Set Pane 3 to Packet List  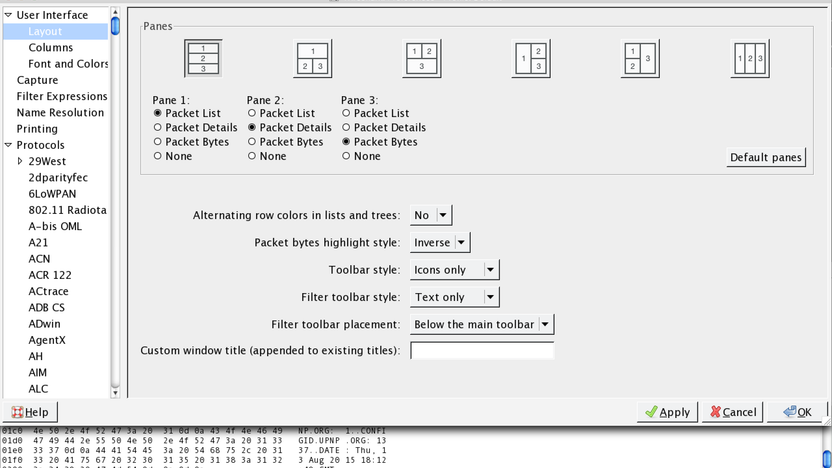pyautogui.click(x=376, y=113)
